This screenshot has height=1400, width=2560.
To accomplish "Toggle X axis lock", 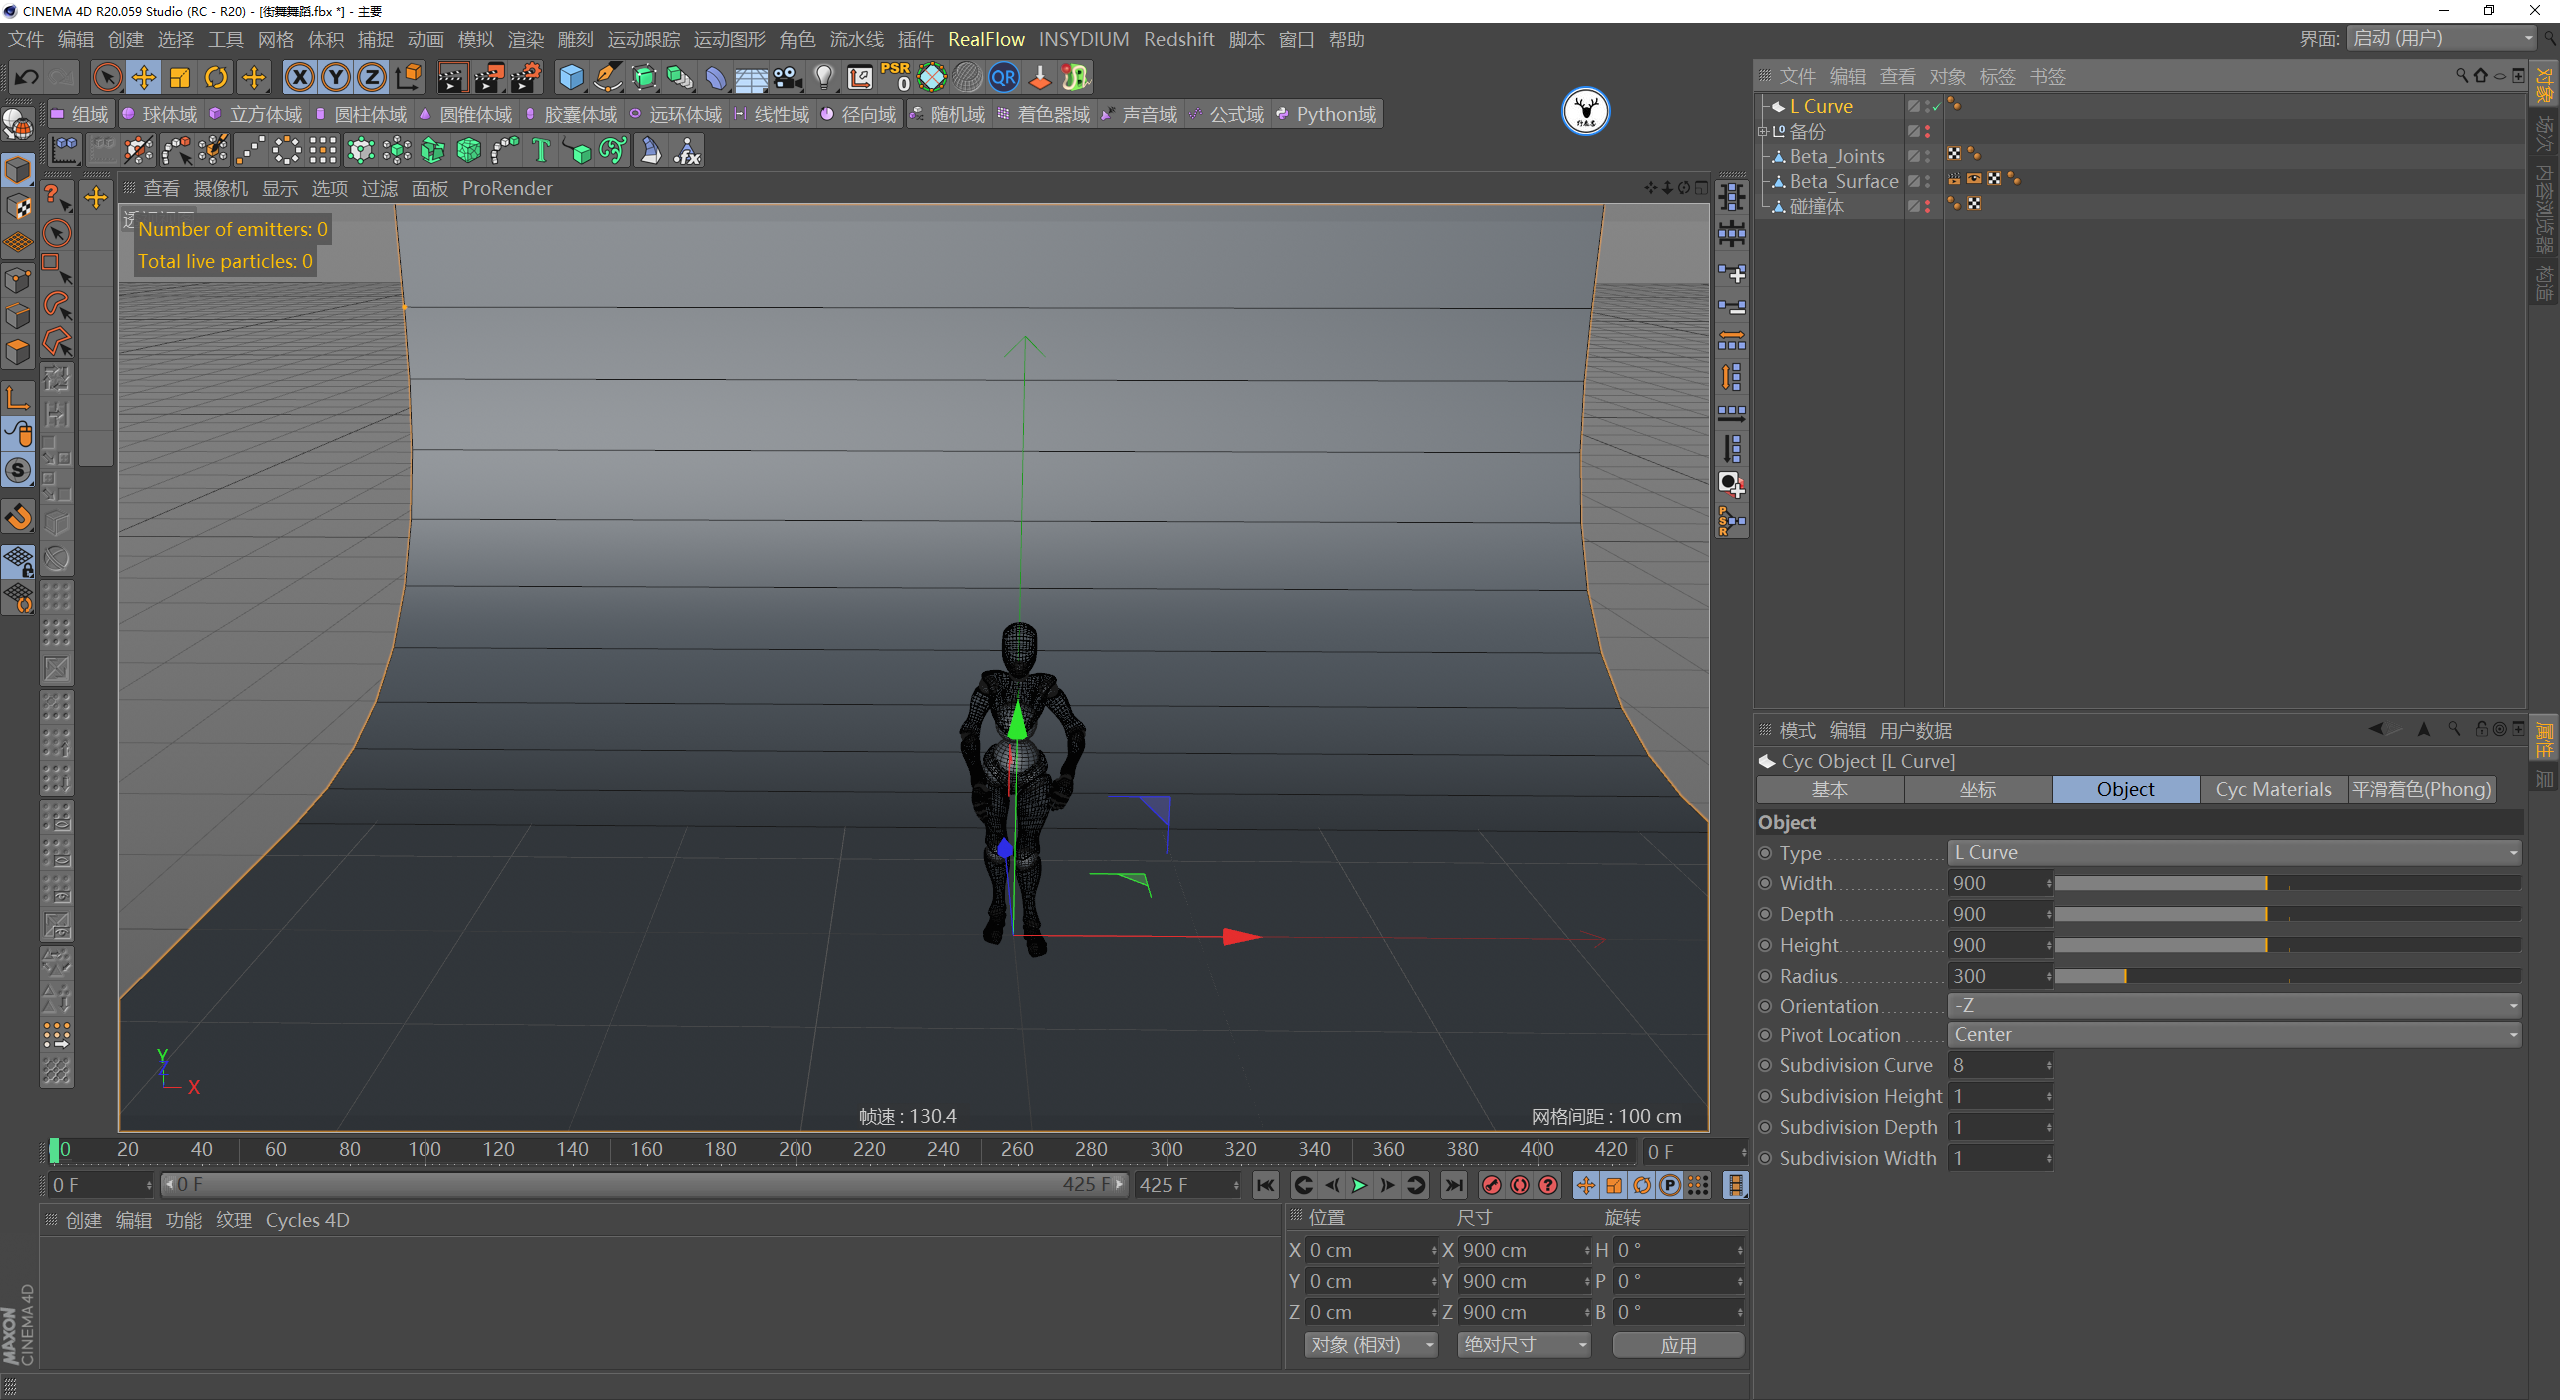I will [x=299, y=77].
